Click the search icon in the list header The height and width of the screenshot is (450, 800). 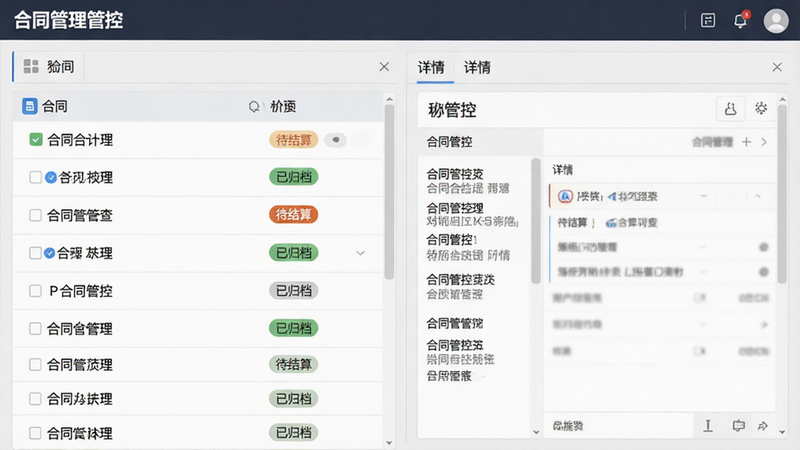(x=254, y=107)
